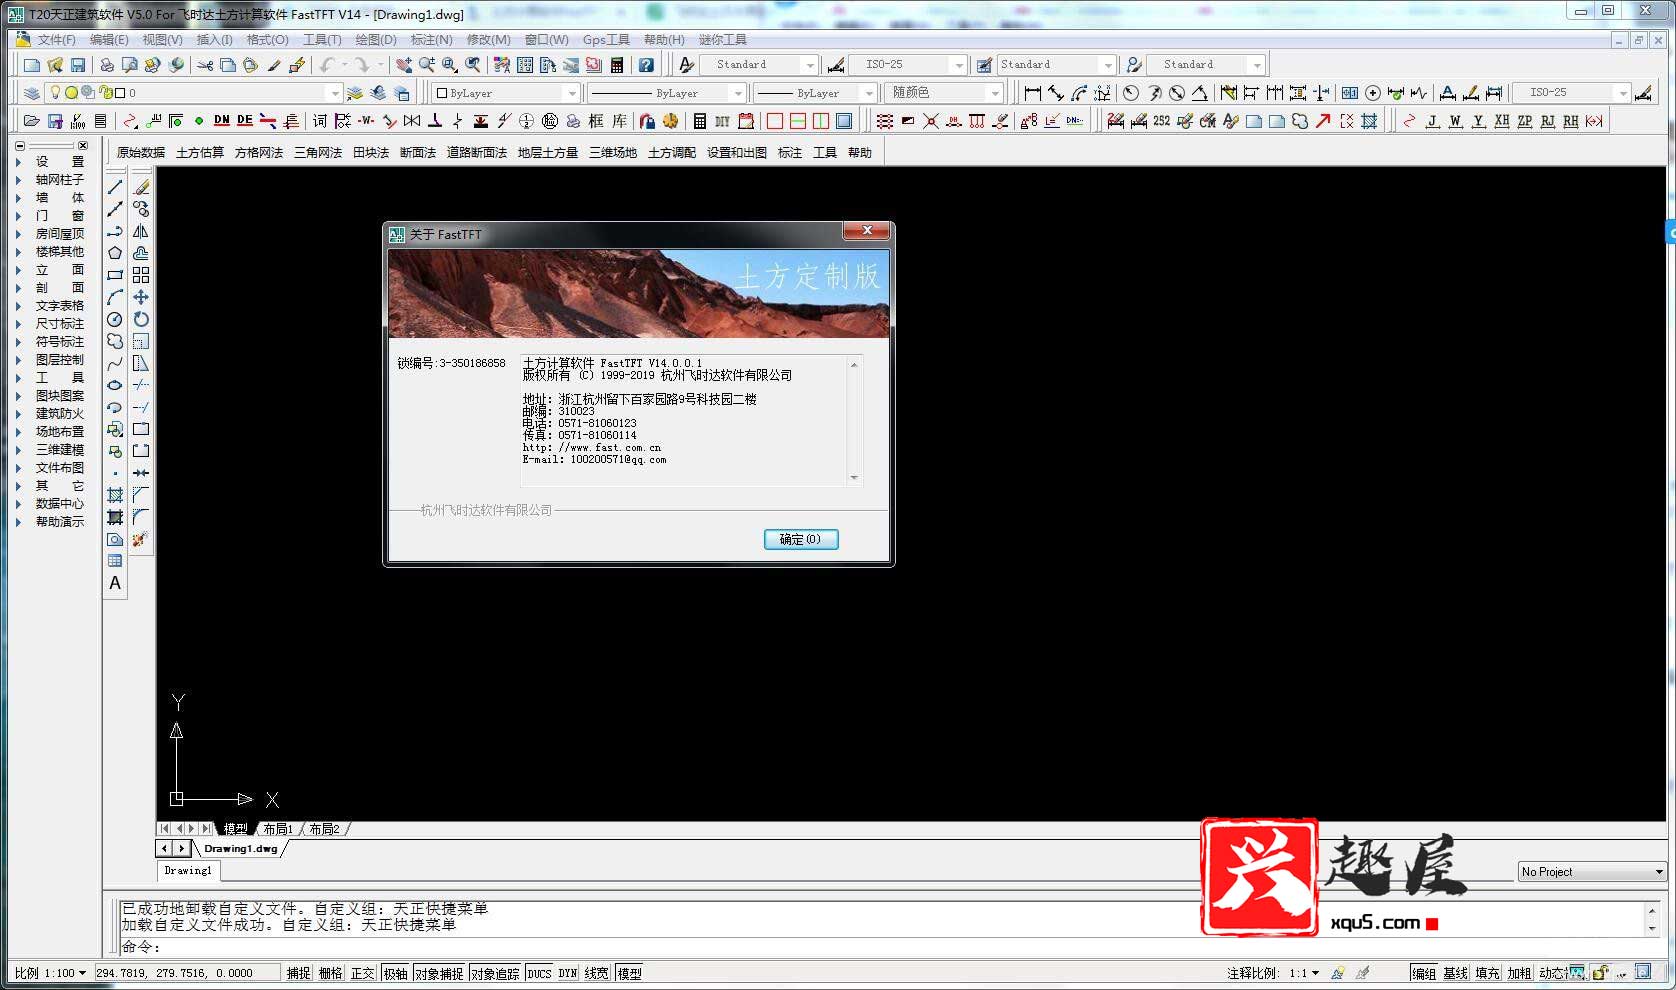Select the Hatch tool

point(115,495)
